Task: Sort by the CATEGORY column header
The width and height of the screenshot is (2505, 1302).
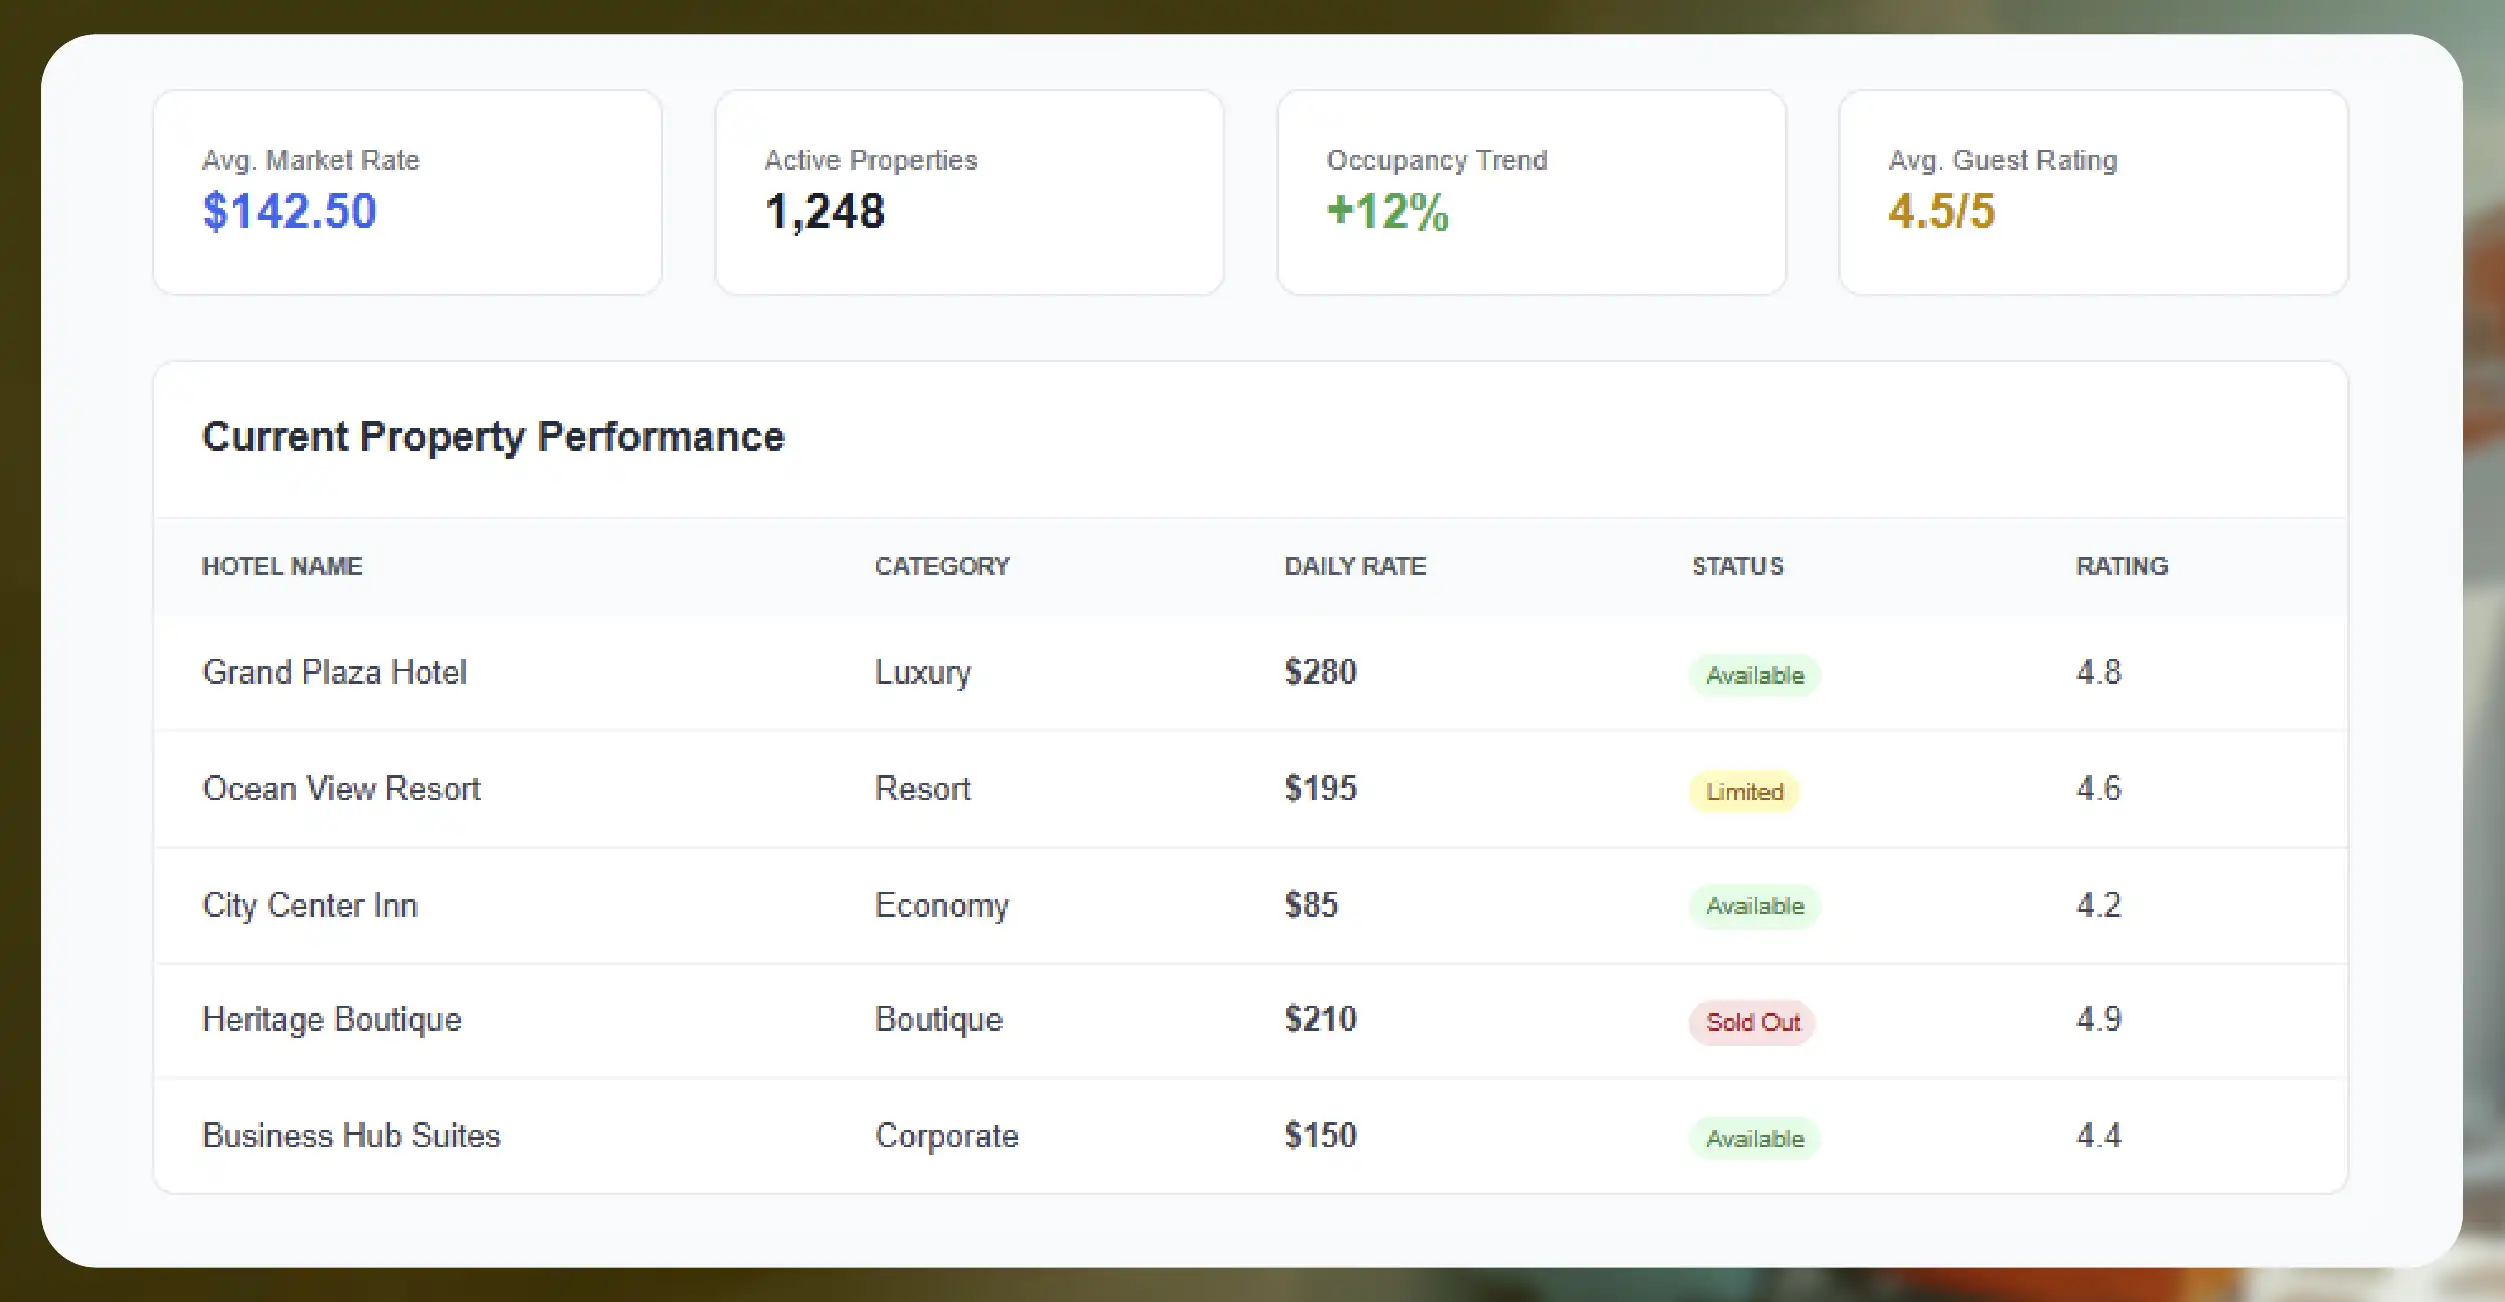Action: click(942, 566)
